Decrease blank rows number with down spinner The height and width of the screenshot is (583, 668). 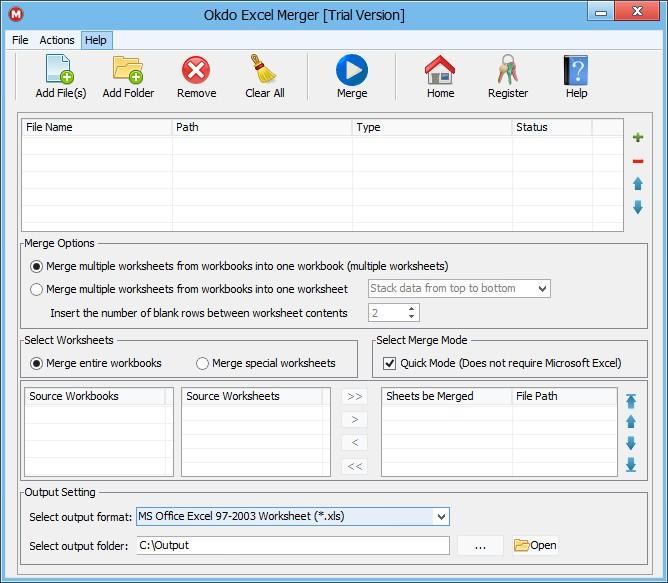411,316
